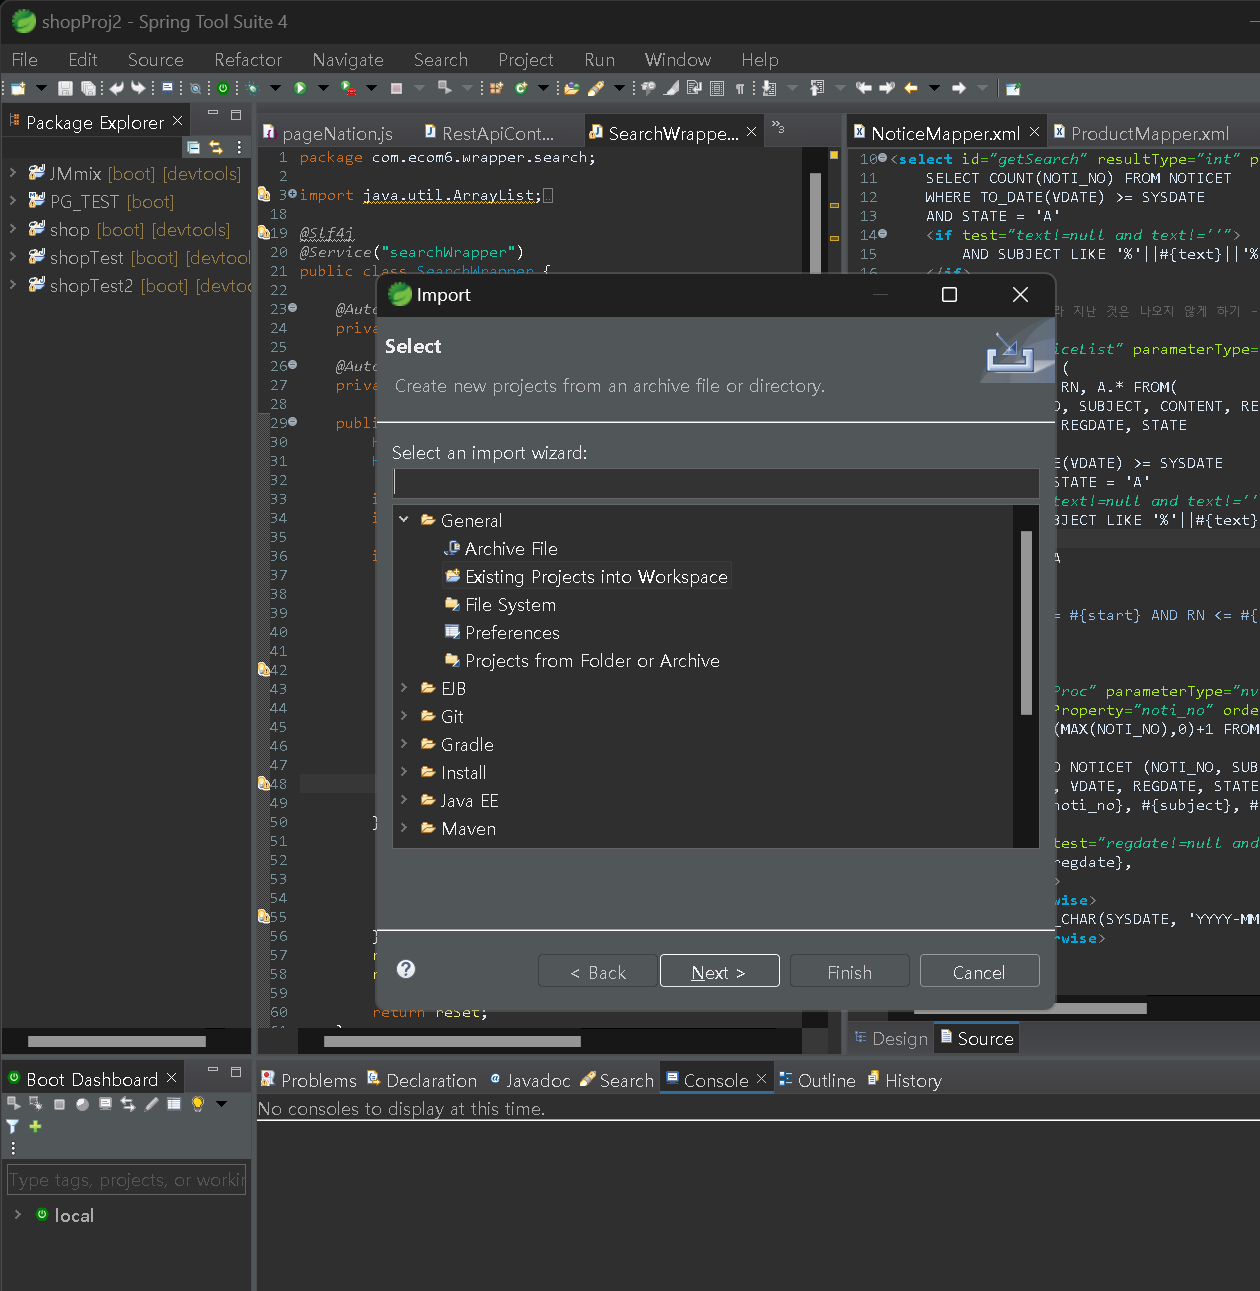Toggle Show Whitespace Characters in the toolbar
This screenshot has height=1291, width=1260.
pyautogui.click(x=740, y=89)
